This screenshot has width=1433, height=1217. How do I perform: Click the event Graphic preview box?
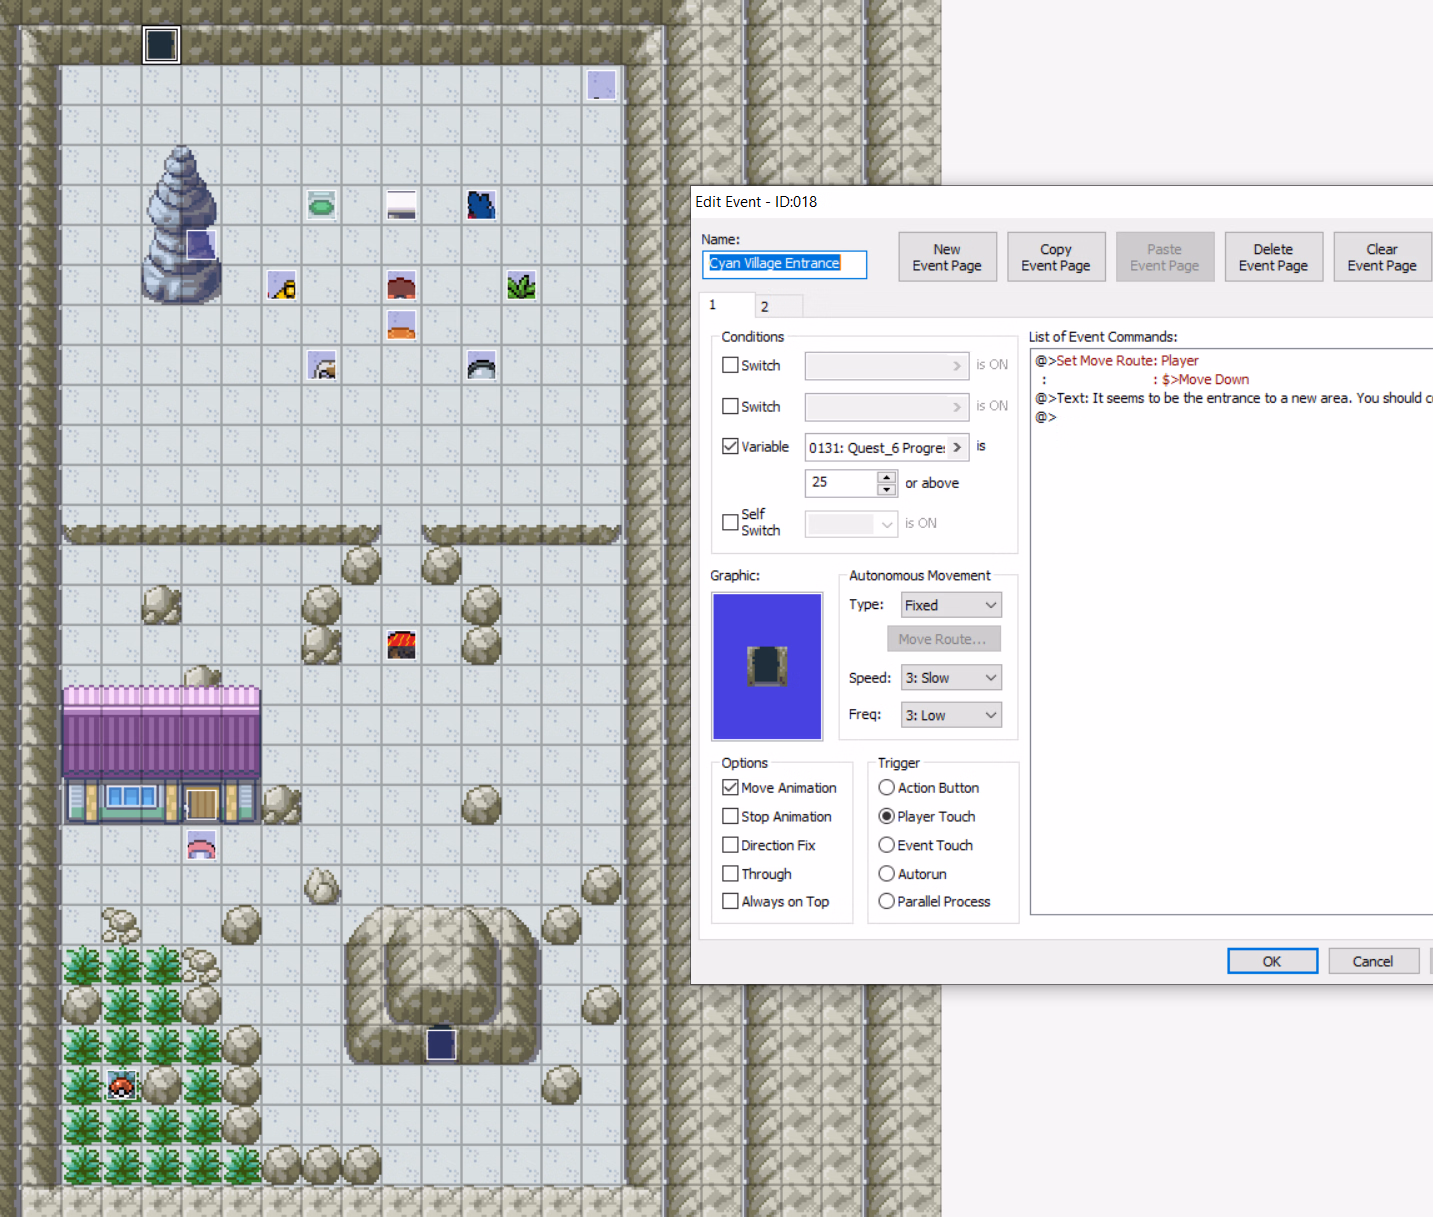click(x=767, y=666)
